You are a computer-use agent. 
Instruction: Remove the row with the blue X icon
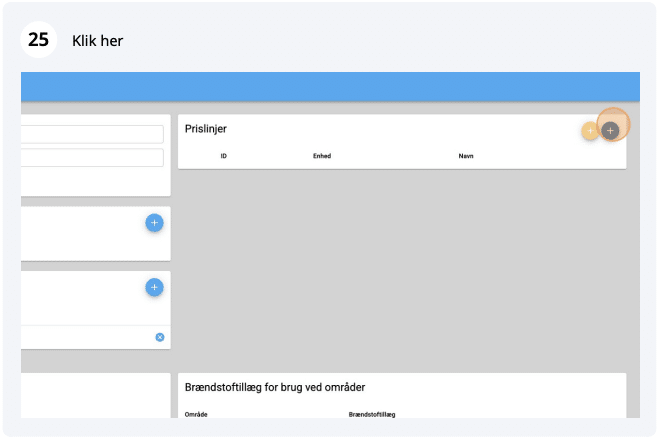(x=159, y=337)
